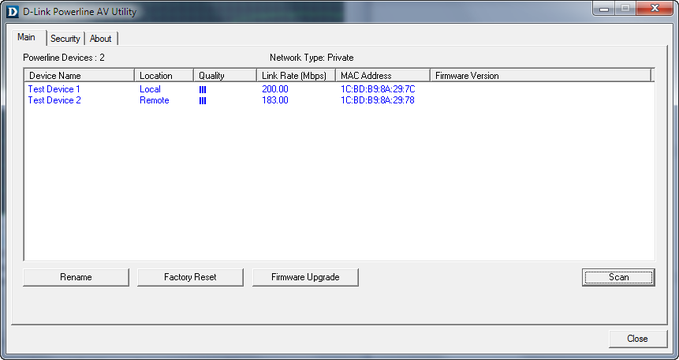Scan for powerline devices

point(618,277)
